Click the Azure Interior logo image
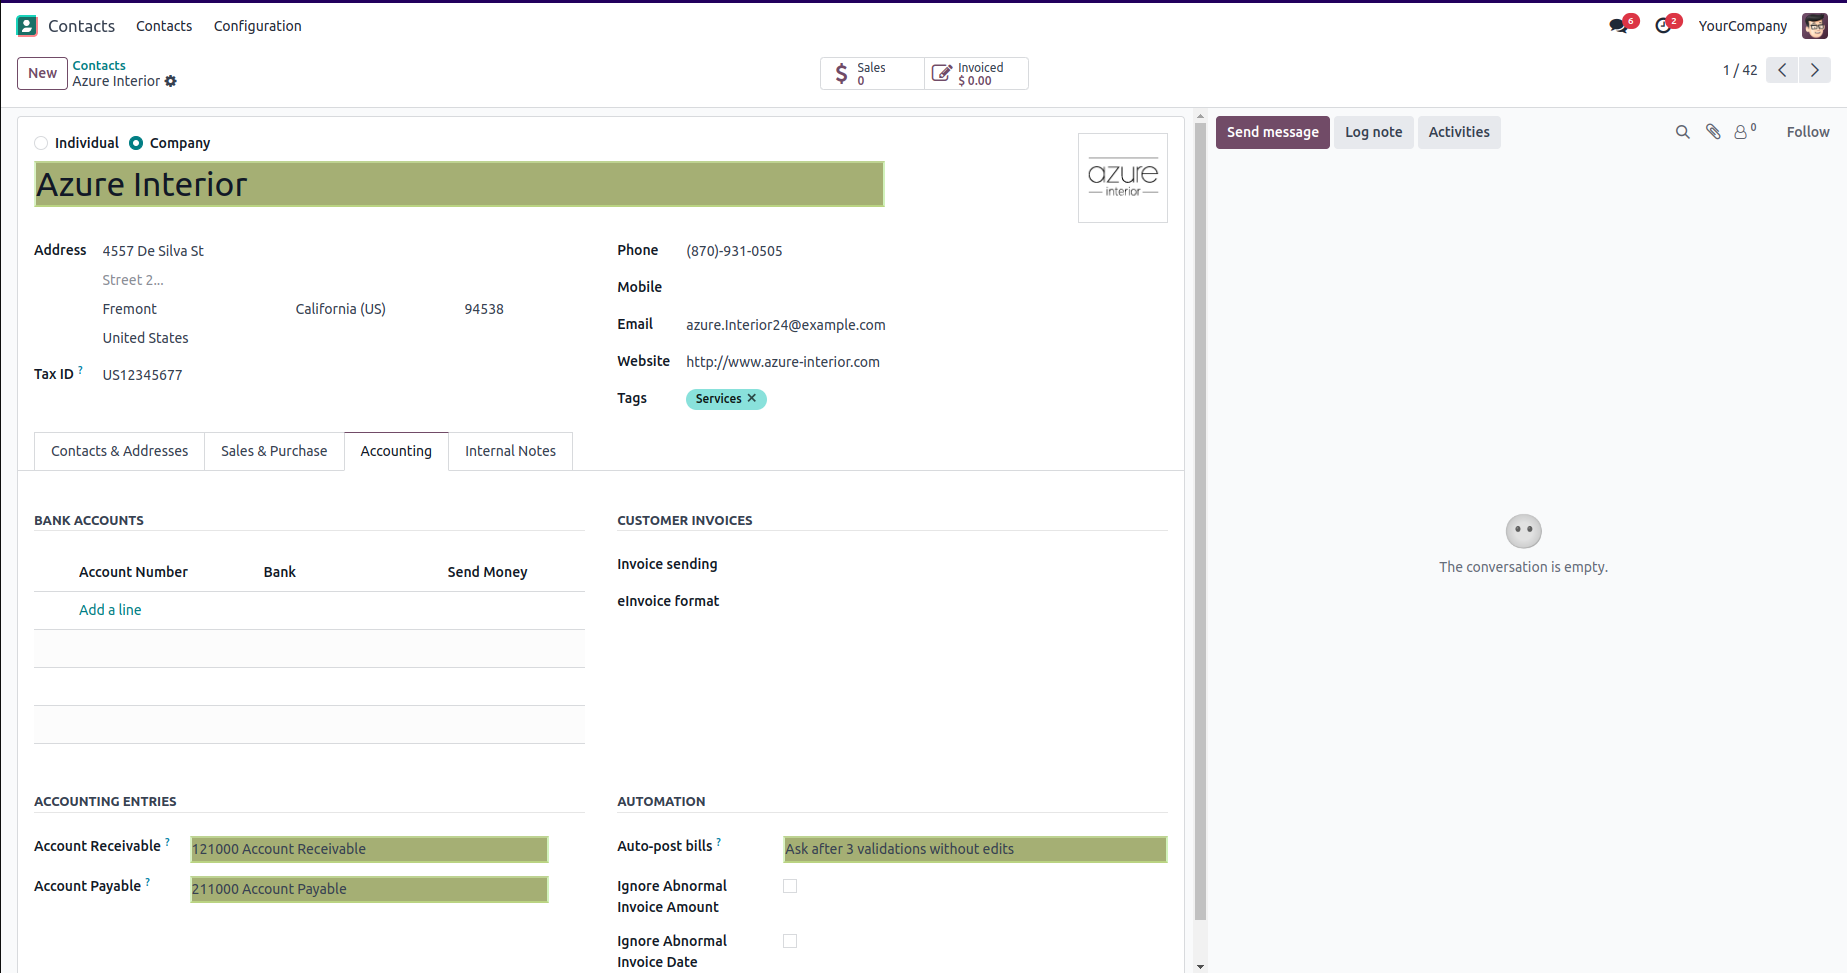The width and height of the screenshot is (1847, 973). tap(1123, 178)
